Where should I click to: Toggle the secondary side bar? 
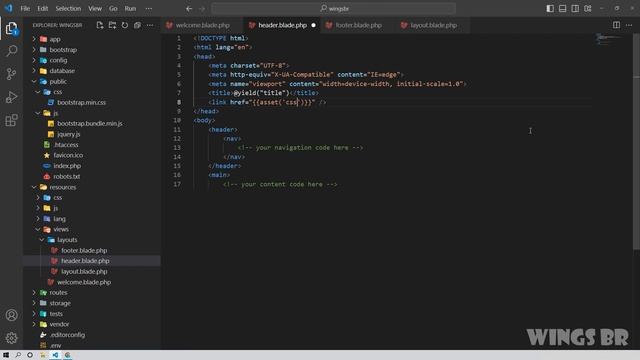pos(575,9)
